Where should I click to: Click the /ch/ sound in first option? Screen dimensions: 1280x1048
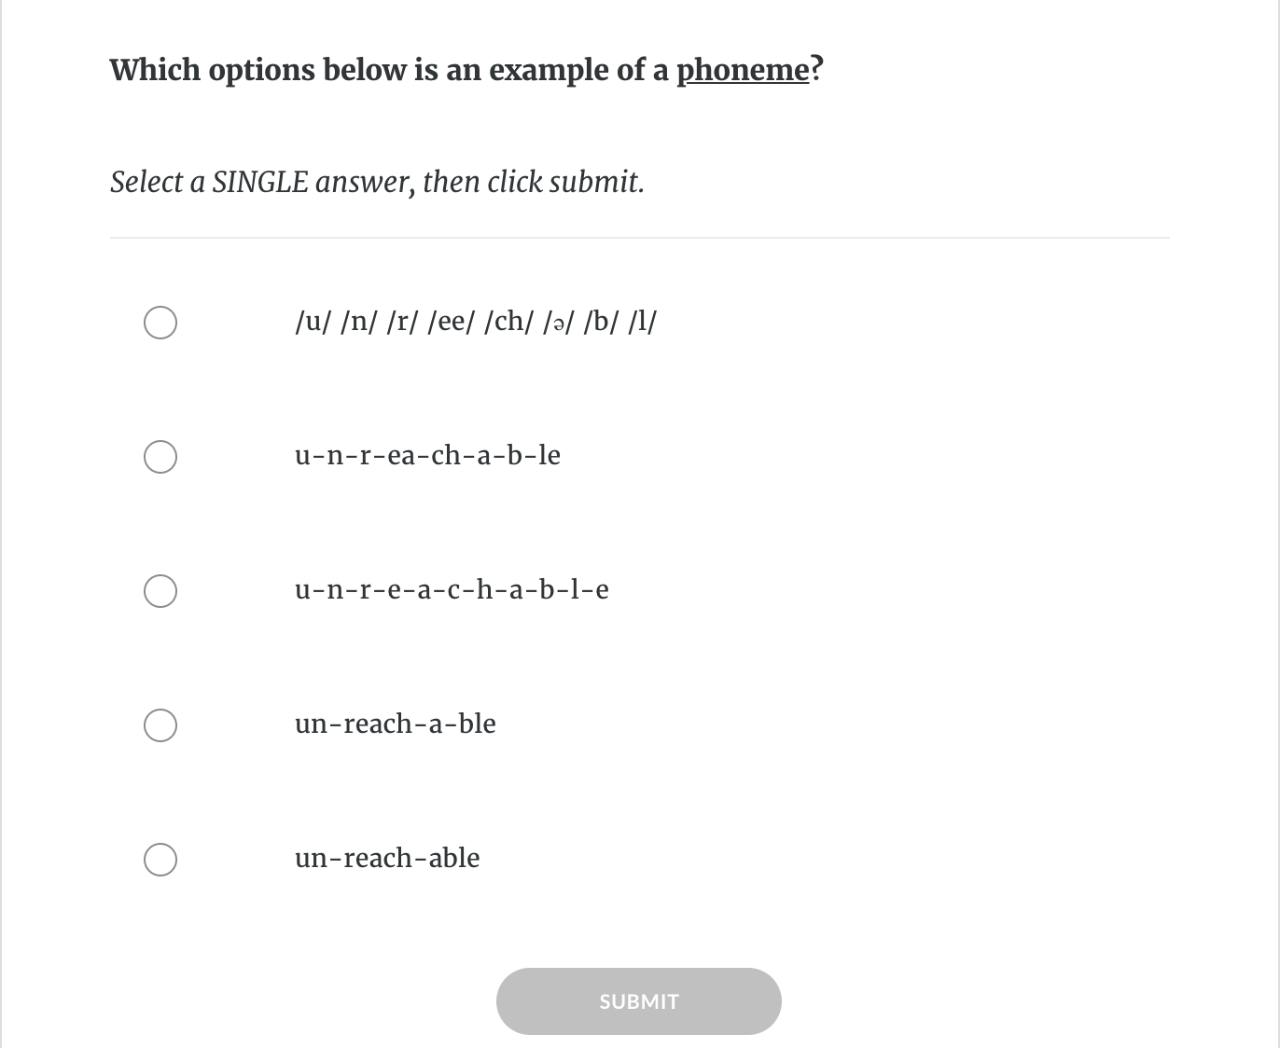(509, 322)
